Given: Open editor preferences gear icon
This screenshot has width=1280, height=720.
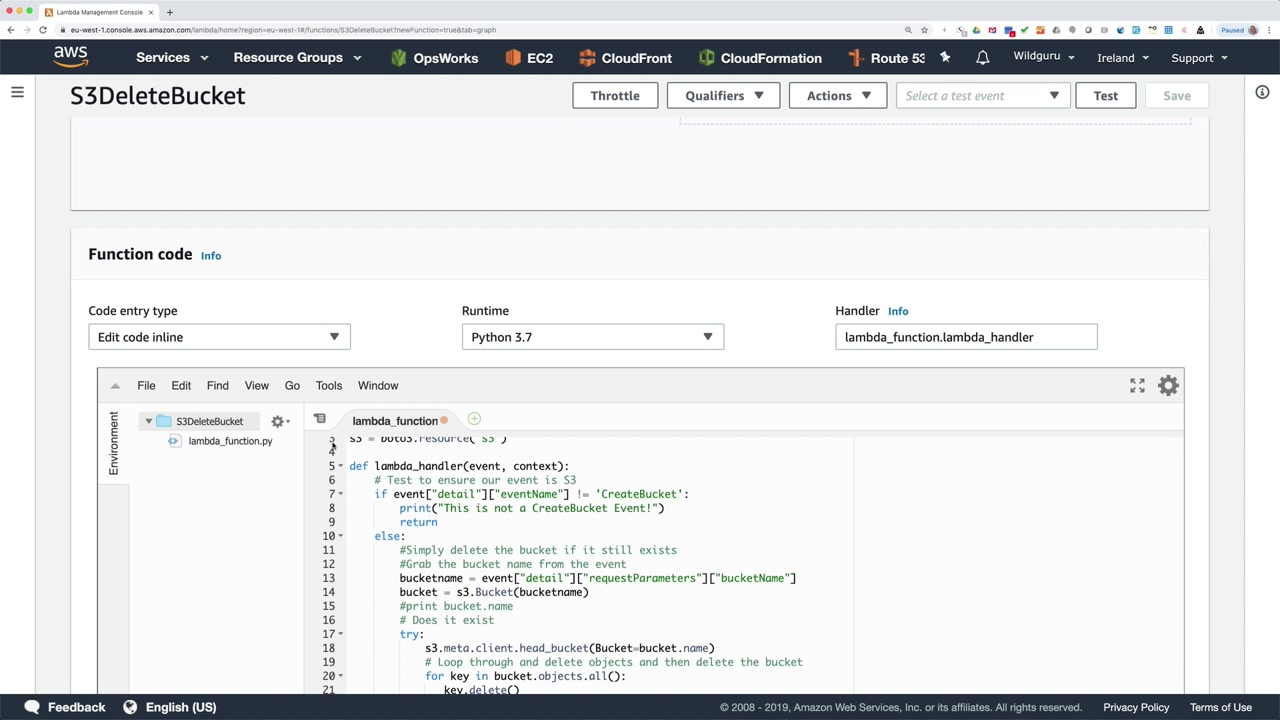Looking at the screenshot, I should click(1168, 386).
